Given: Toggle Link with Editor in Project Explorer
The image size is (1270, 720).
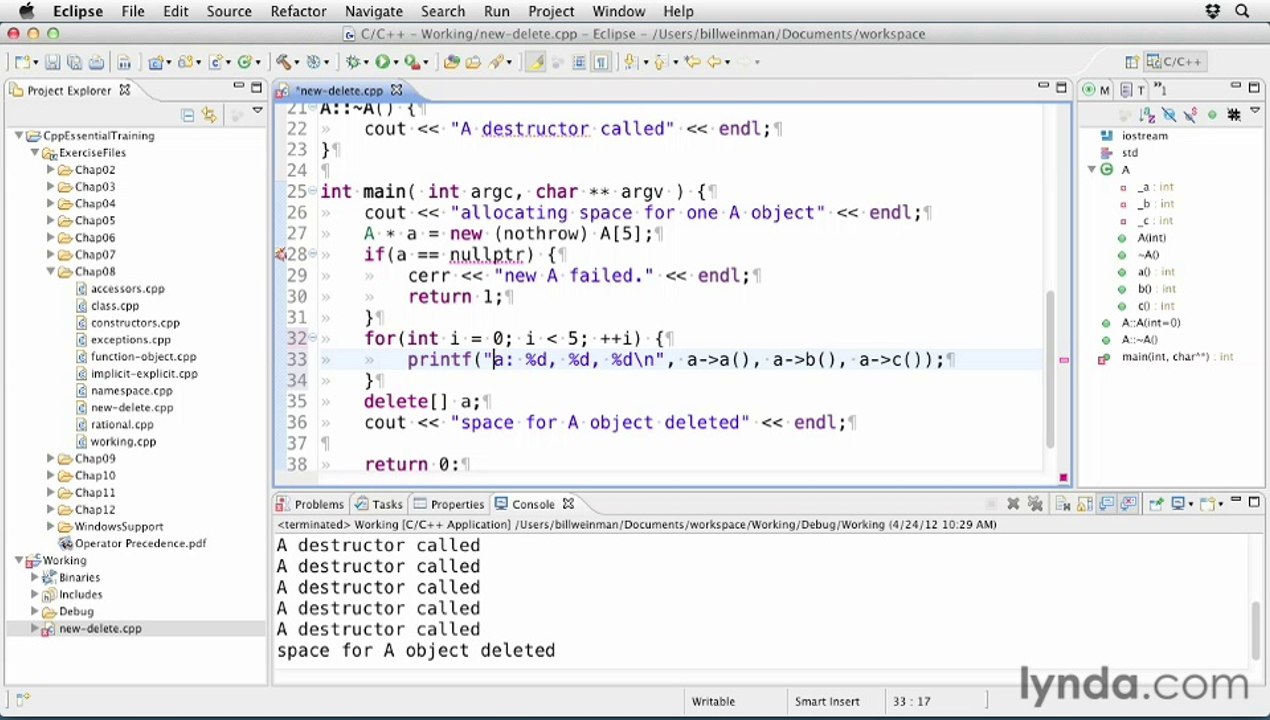Looking at the screenshot, I should pyautogui.click(x=208, y=115).
